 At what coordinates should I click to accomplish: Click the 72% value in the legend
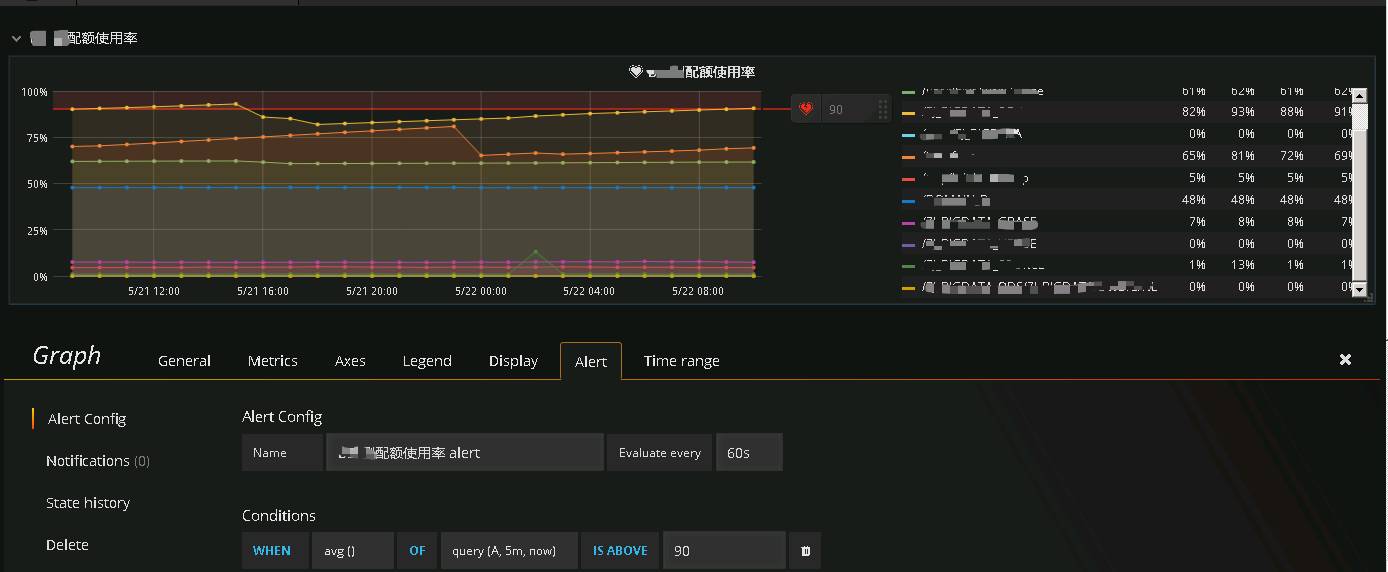[1292, 156]
